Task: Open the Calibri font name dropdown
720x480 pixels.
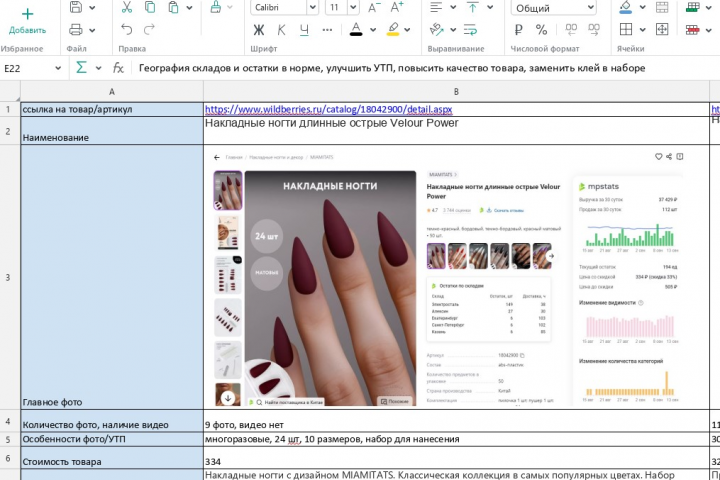Action: coord(312,7)
